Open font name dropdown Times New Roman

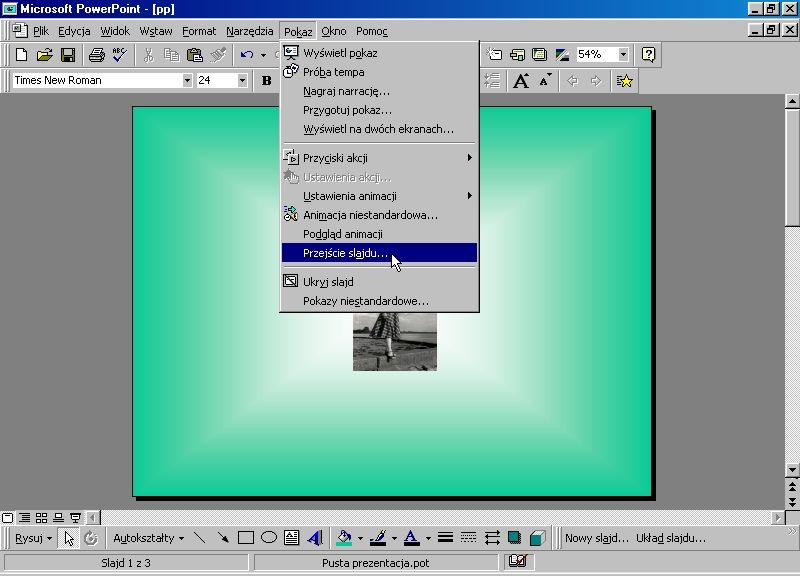tap(187, 81)
